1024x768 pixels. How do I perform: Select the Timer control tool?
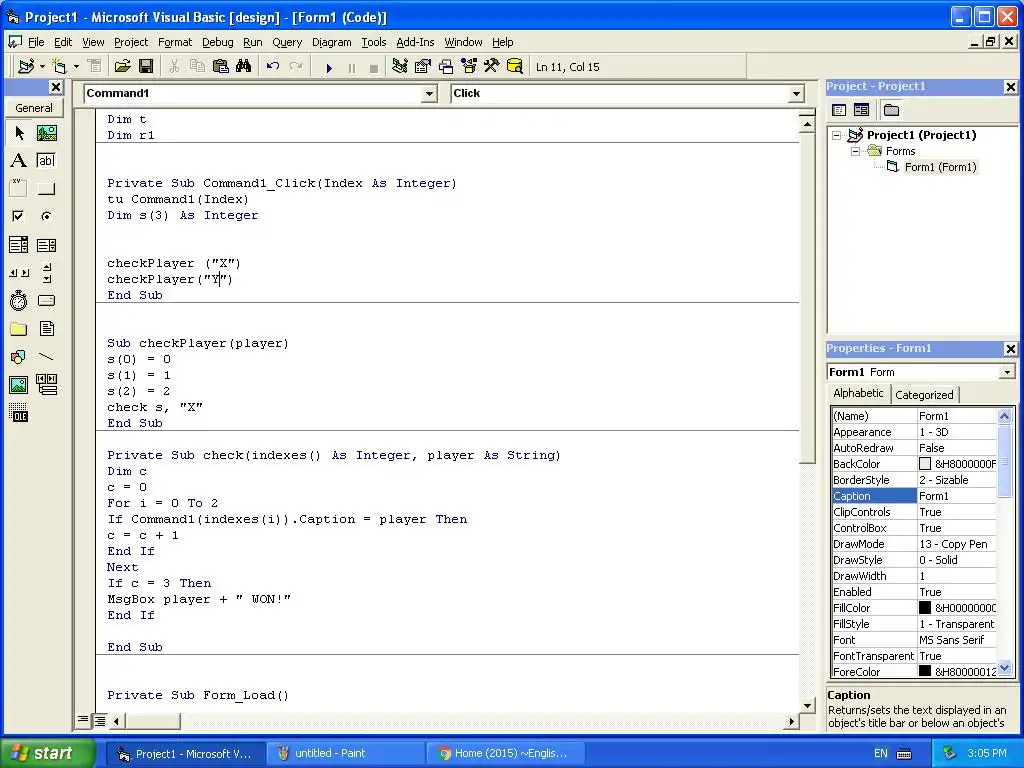coord(19,301)
